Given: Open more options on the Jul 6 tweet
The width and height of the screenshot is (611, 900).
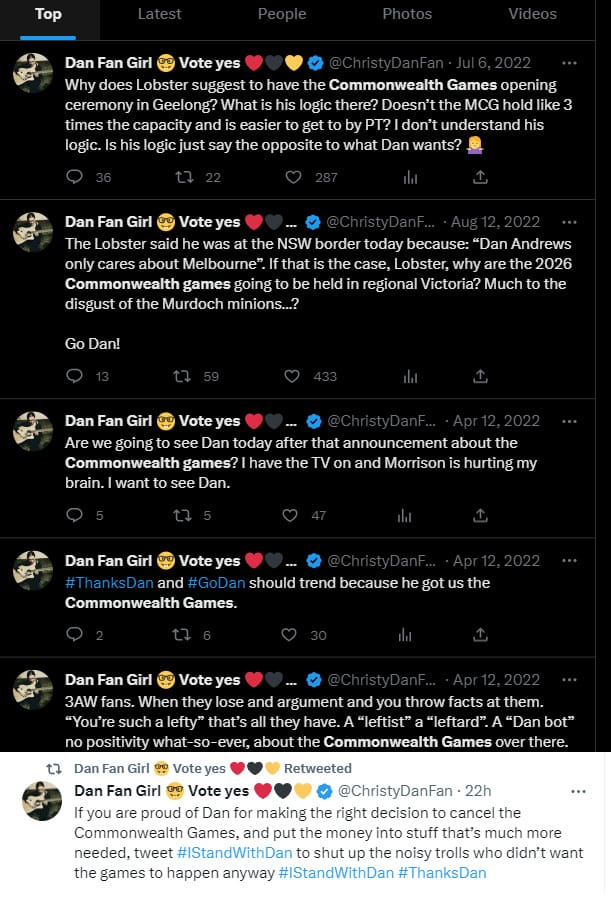Looking at the screenshot, I should click(x=569, y=62).
